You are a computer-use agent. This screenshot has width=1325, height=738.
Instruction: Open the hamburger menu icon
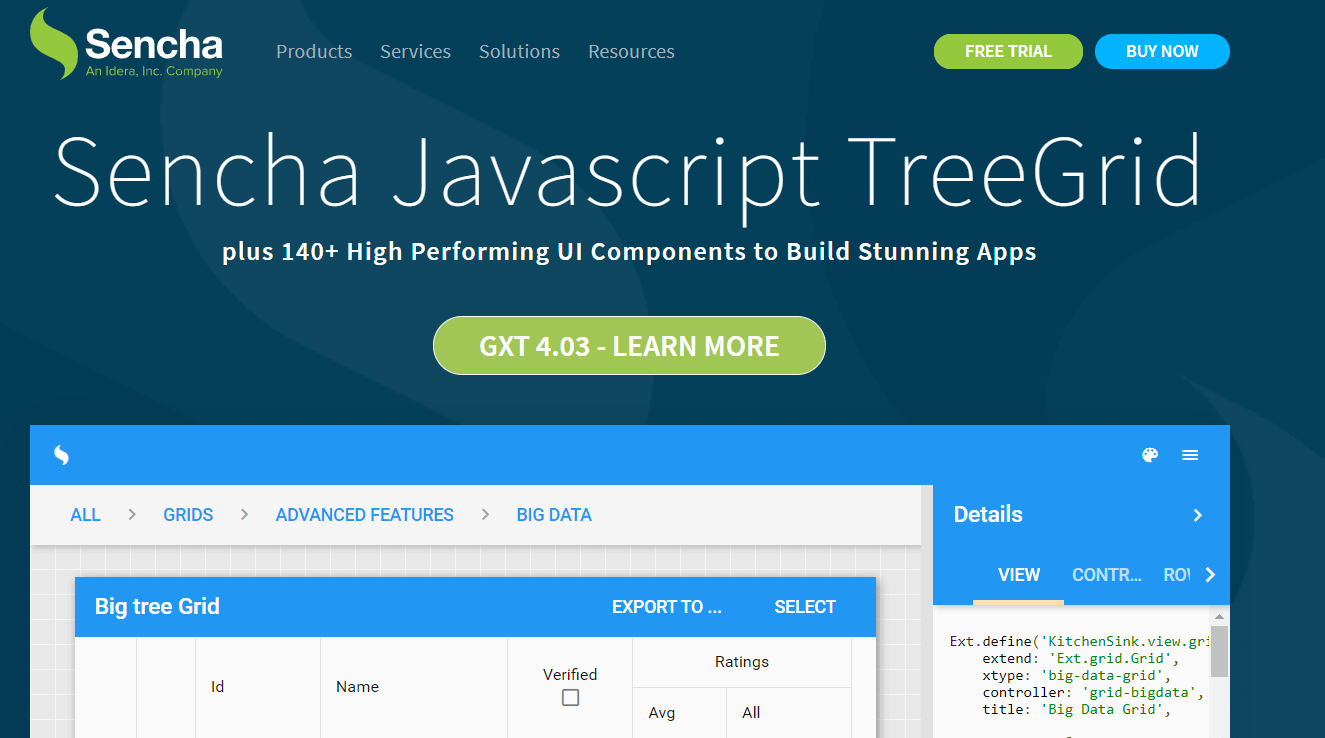1190,455
